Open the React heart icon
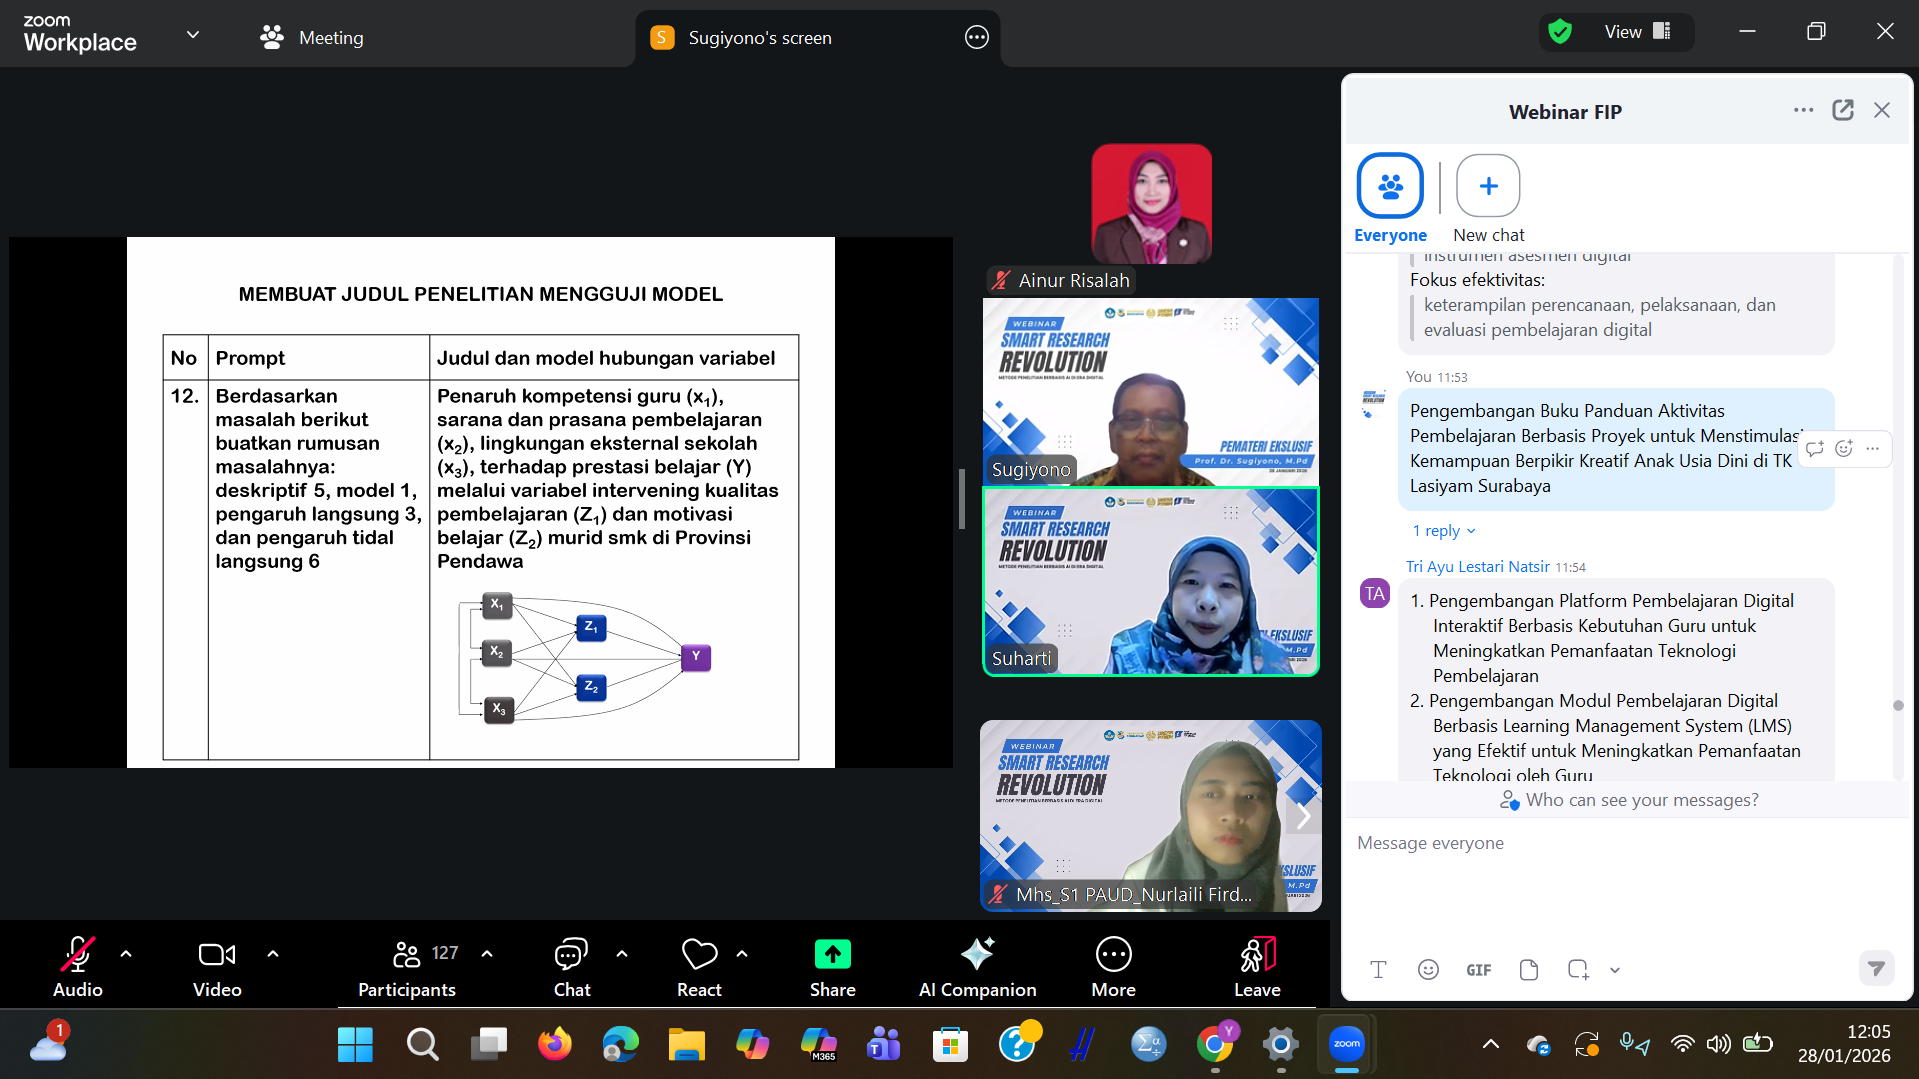This screenshot has width=1919, height=1079. pos(699,955)
